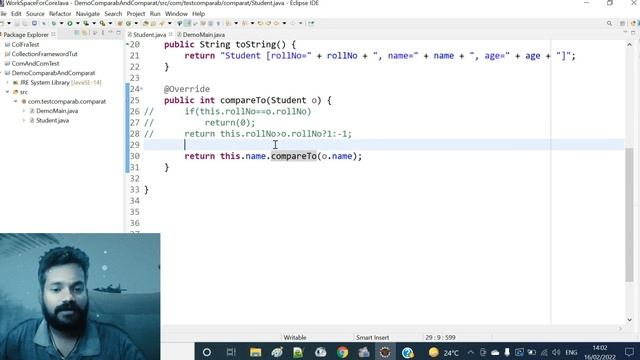Viewport: 640px width, 360px height.
Task: Collapse the src folder node
Action: pyautogui.click(x=7, y=92)
